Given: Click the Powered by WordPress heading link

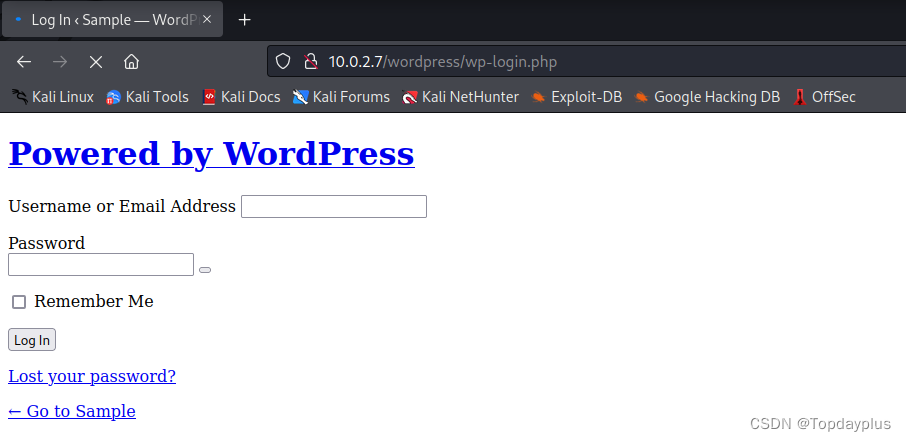Looking at the screenshot, I should point(211,154).
